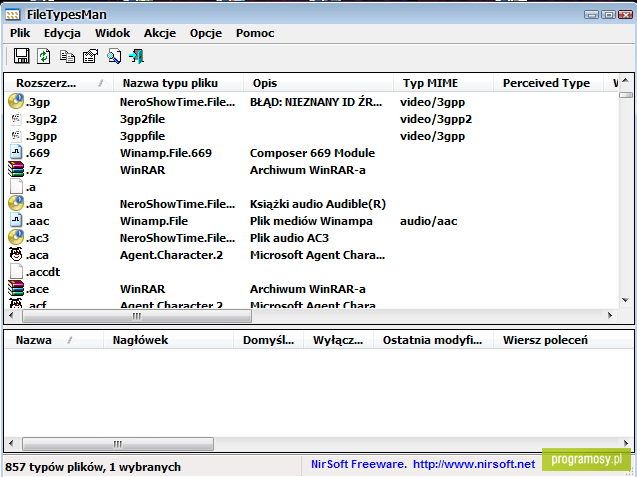Click the Winamp icon beside .aac
The image size is (637, 477).
click(16, 221)
